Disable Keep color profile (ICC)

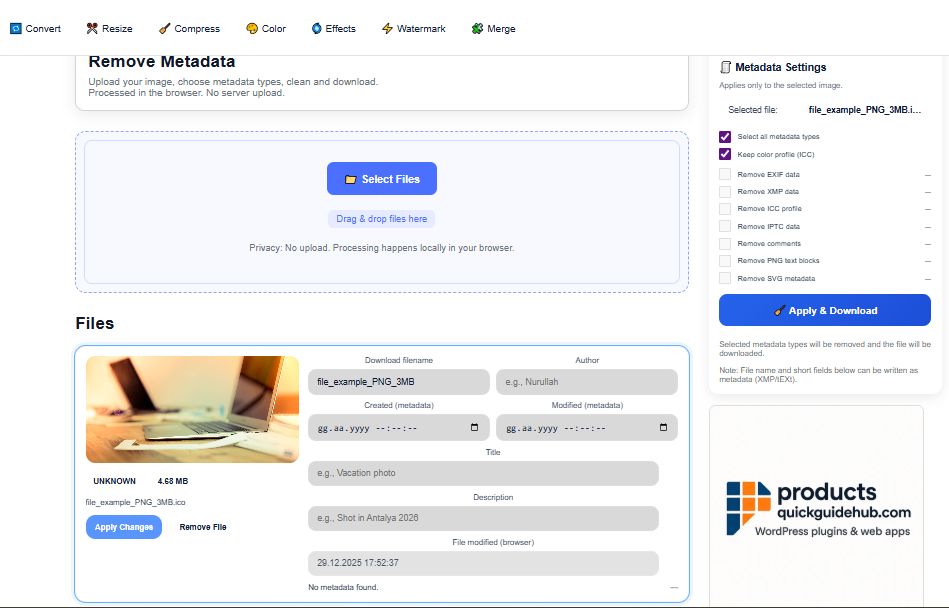tap(725, 154)
